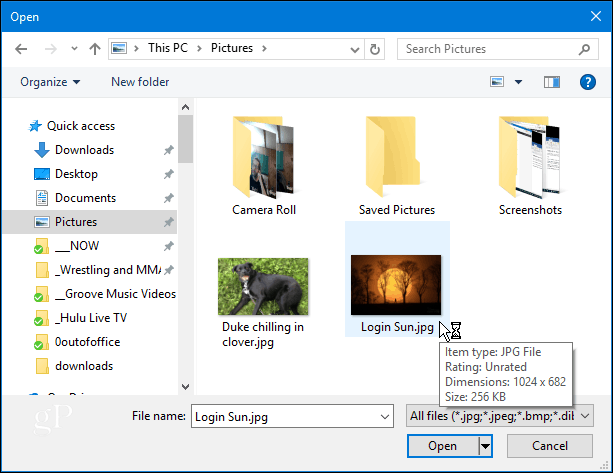This screenshot has width=613, height=473.
Task: Click the navigation pane scrollbar thumb
Action: coord(186,139)
